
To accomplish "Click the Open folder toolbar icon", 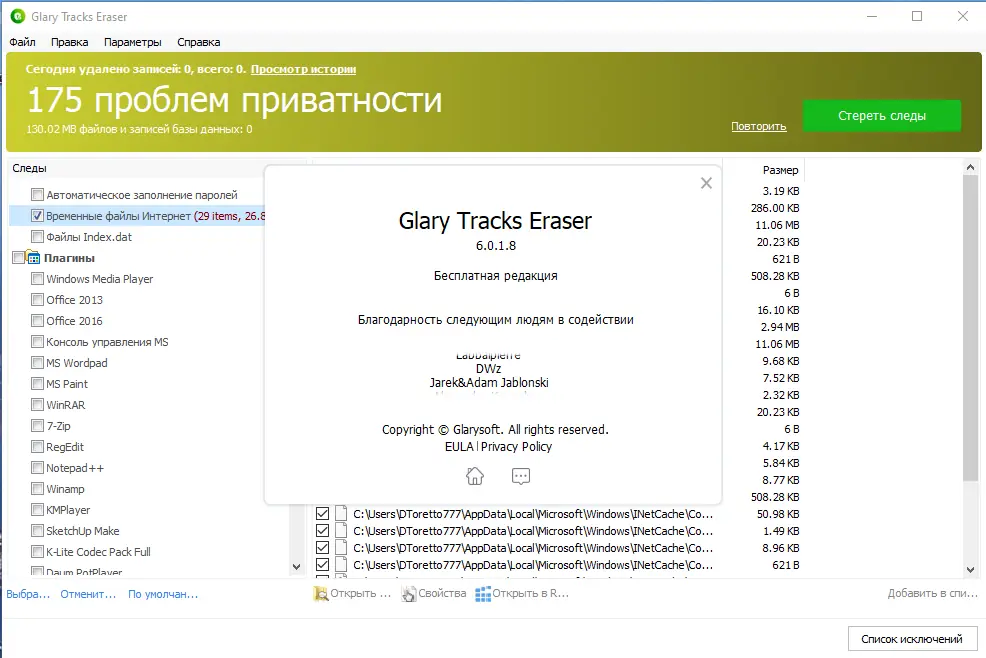I will pos(321,594).
